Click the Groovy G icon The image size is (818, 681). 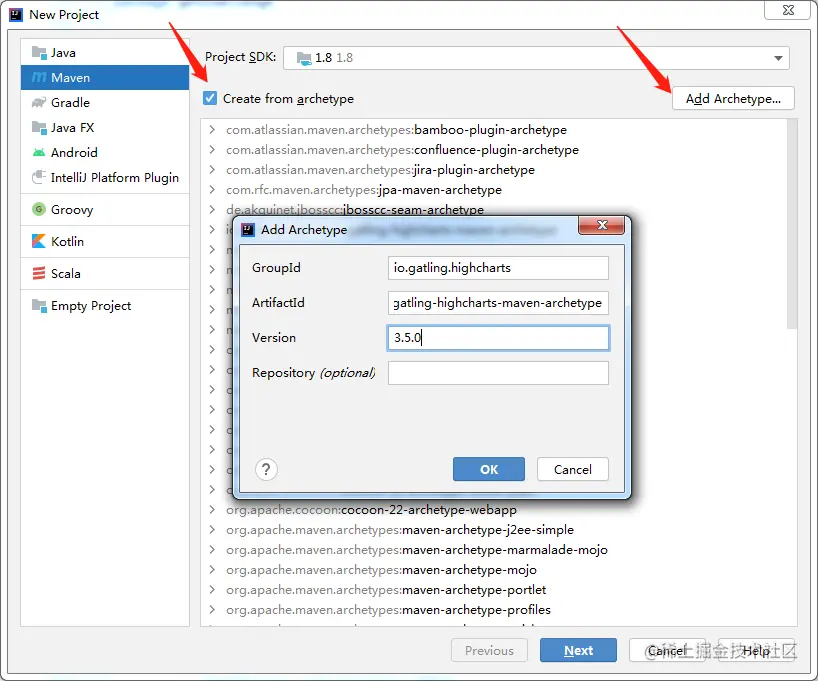coord(39,209)
